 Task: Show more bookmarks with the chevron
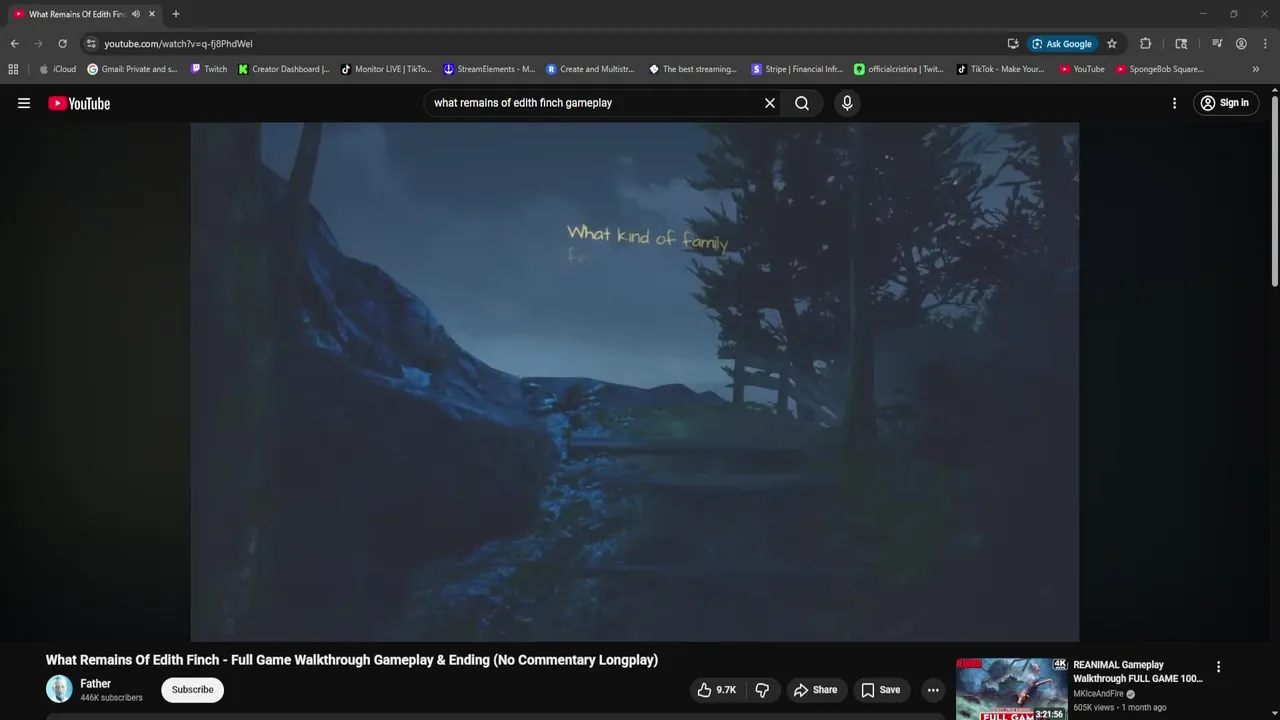click(x=1256, y=69)
